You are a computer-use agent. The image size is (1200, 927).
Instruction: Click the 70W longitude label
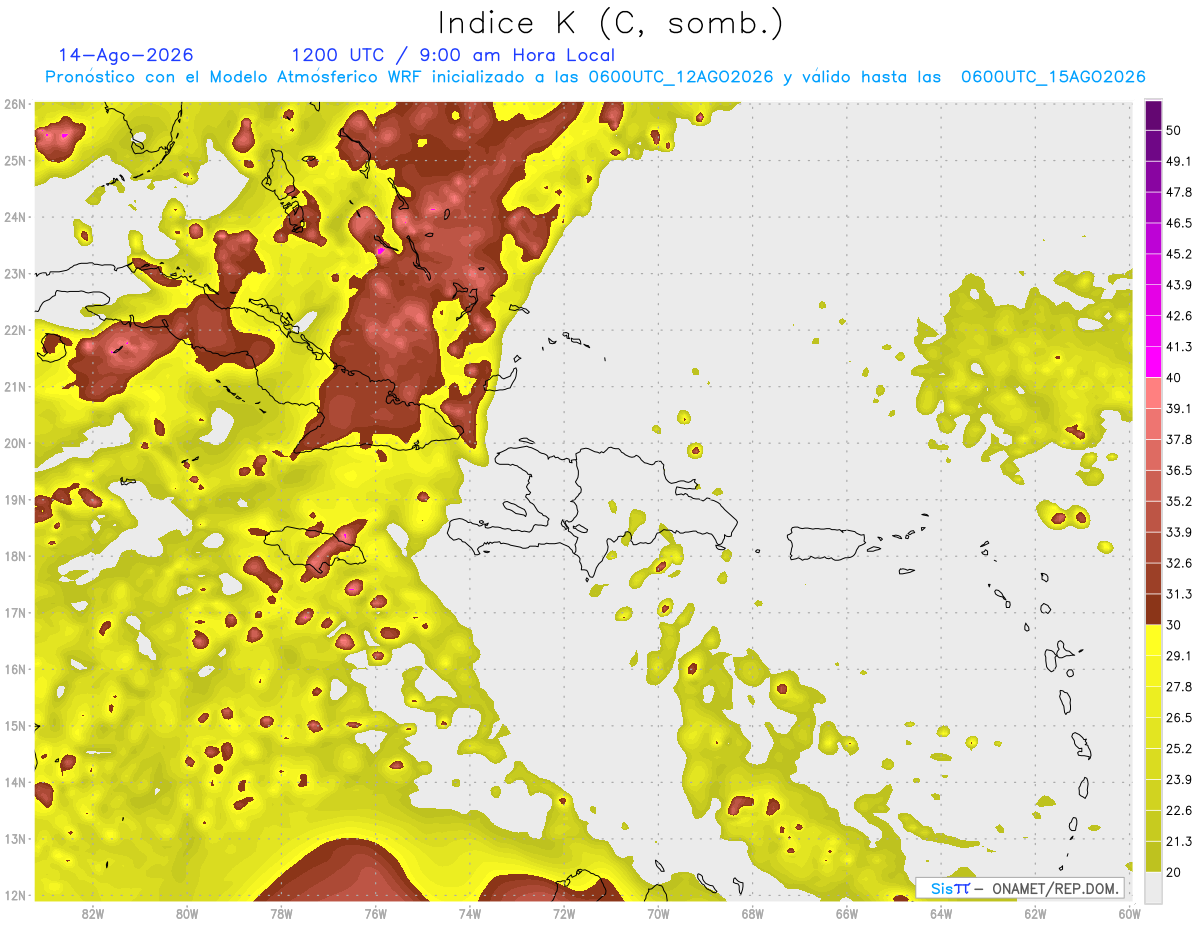click(658, 913)
